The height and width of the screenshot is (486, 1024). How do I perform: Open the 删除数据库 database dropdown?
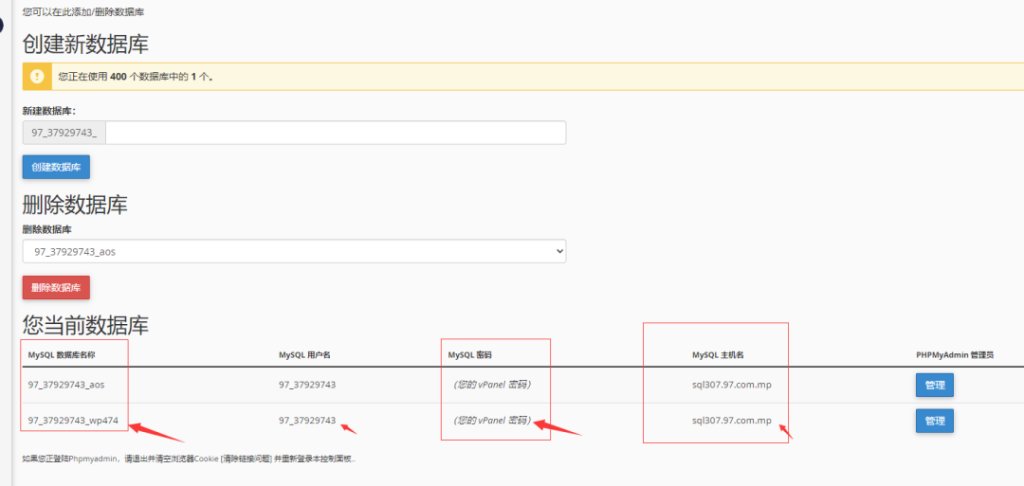(x=294, y=251)
